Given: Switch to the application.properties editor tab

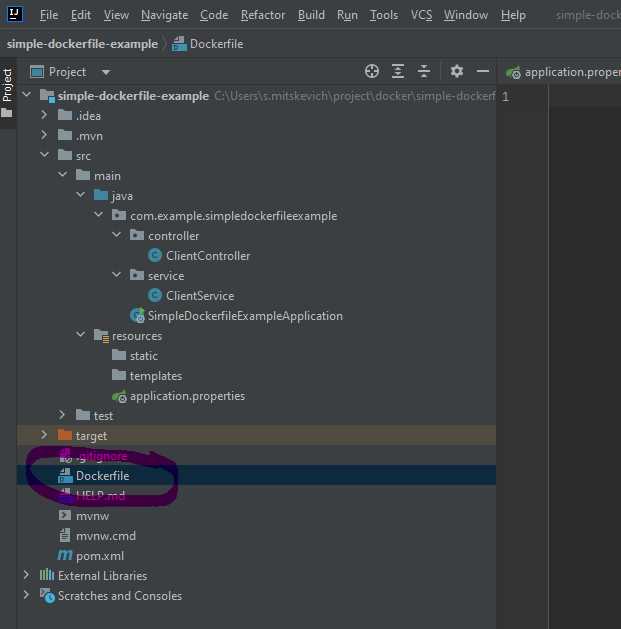Looking at the screenshot, I should click(562, 72).
